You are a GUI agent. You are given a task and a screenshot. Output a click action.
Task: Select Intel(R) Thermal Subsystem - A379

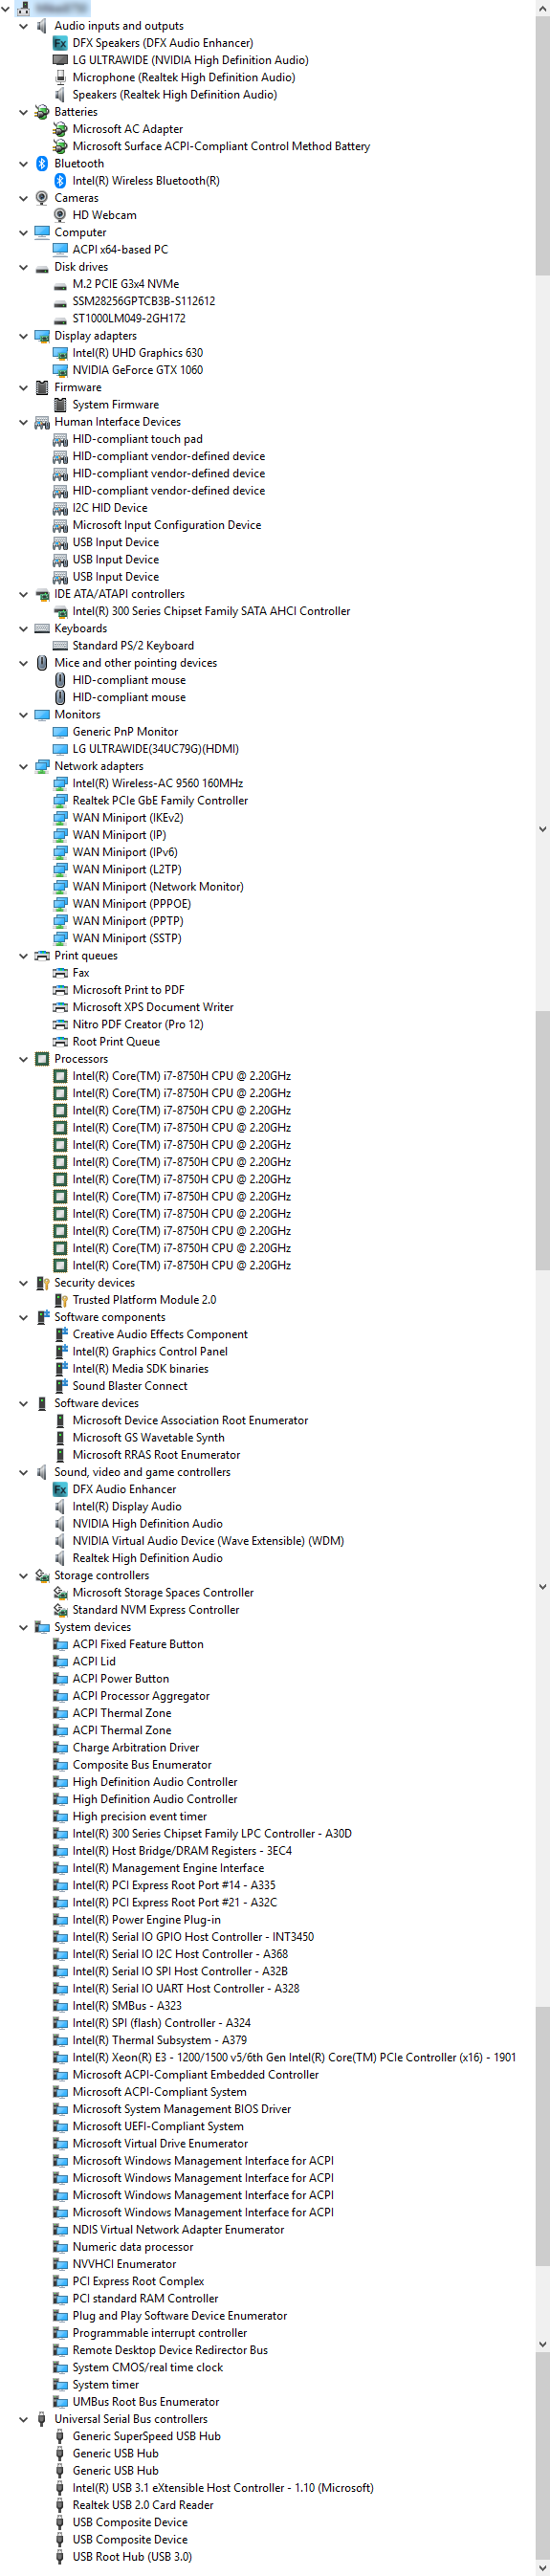coord(160,2040)
